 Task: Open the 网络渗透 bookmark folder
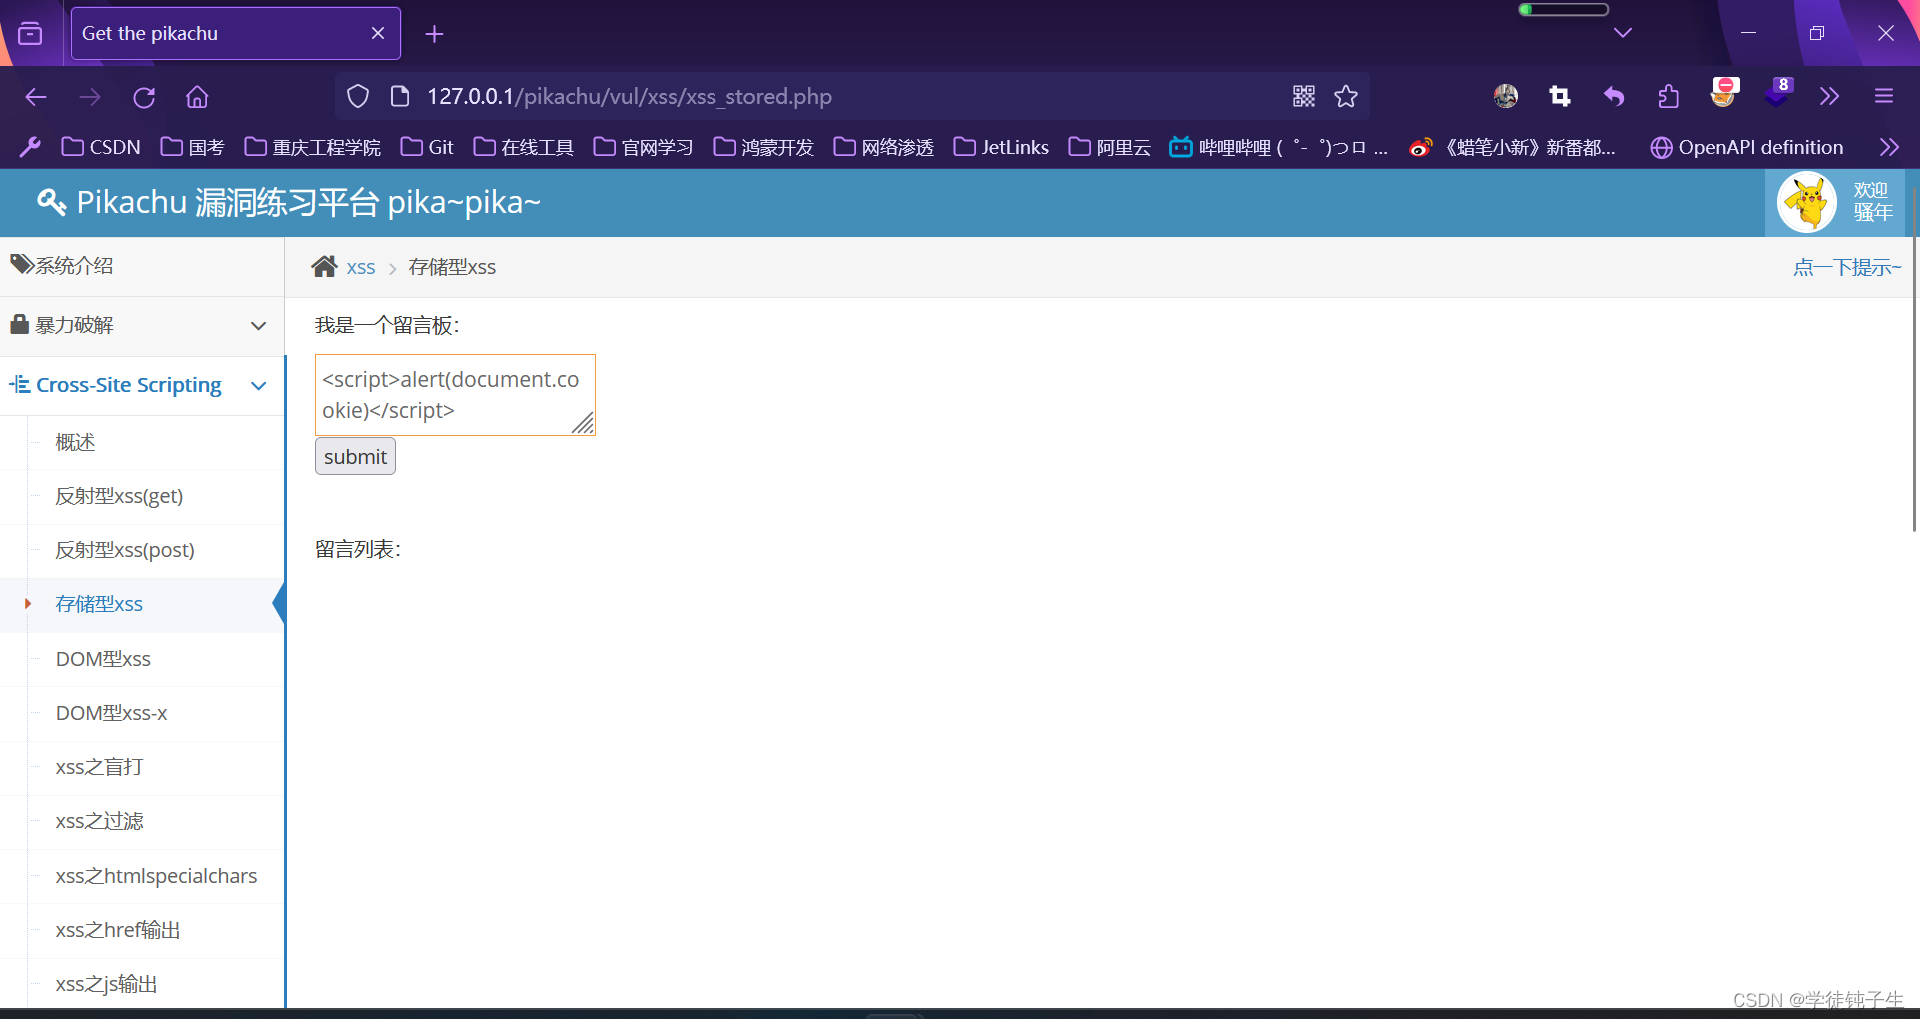[x=883, y=147]
